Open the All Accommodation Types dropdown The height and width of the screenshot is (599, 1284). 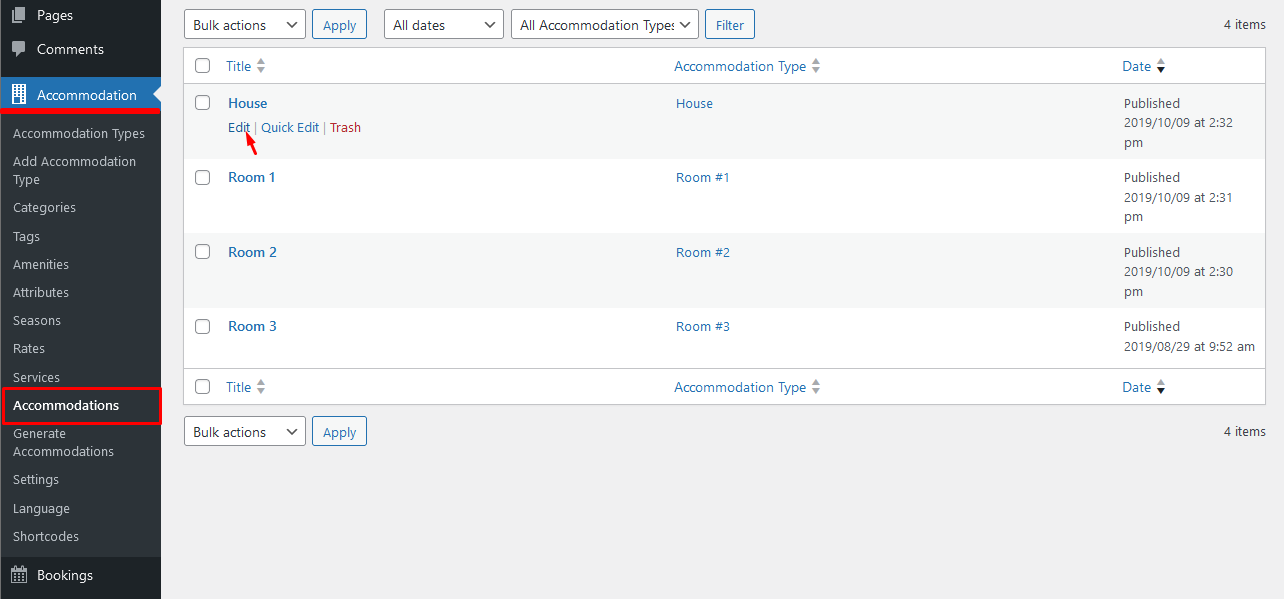tap(605, 25)
